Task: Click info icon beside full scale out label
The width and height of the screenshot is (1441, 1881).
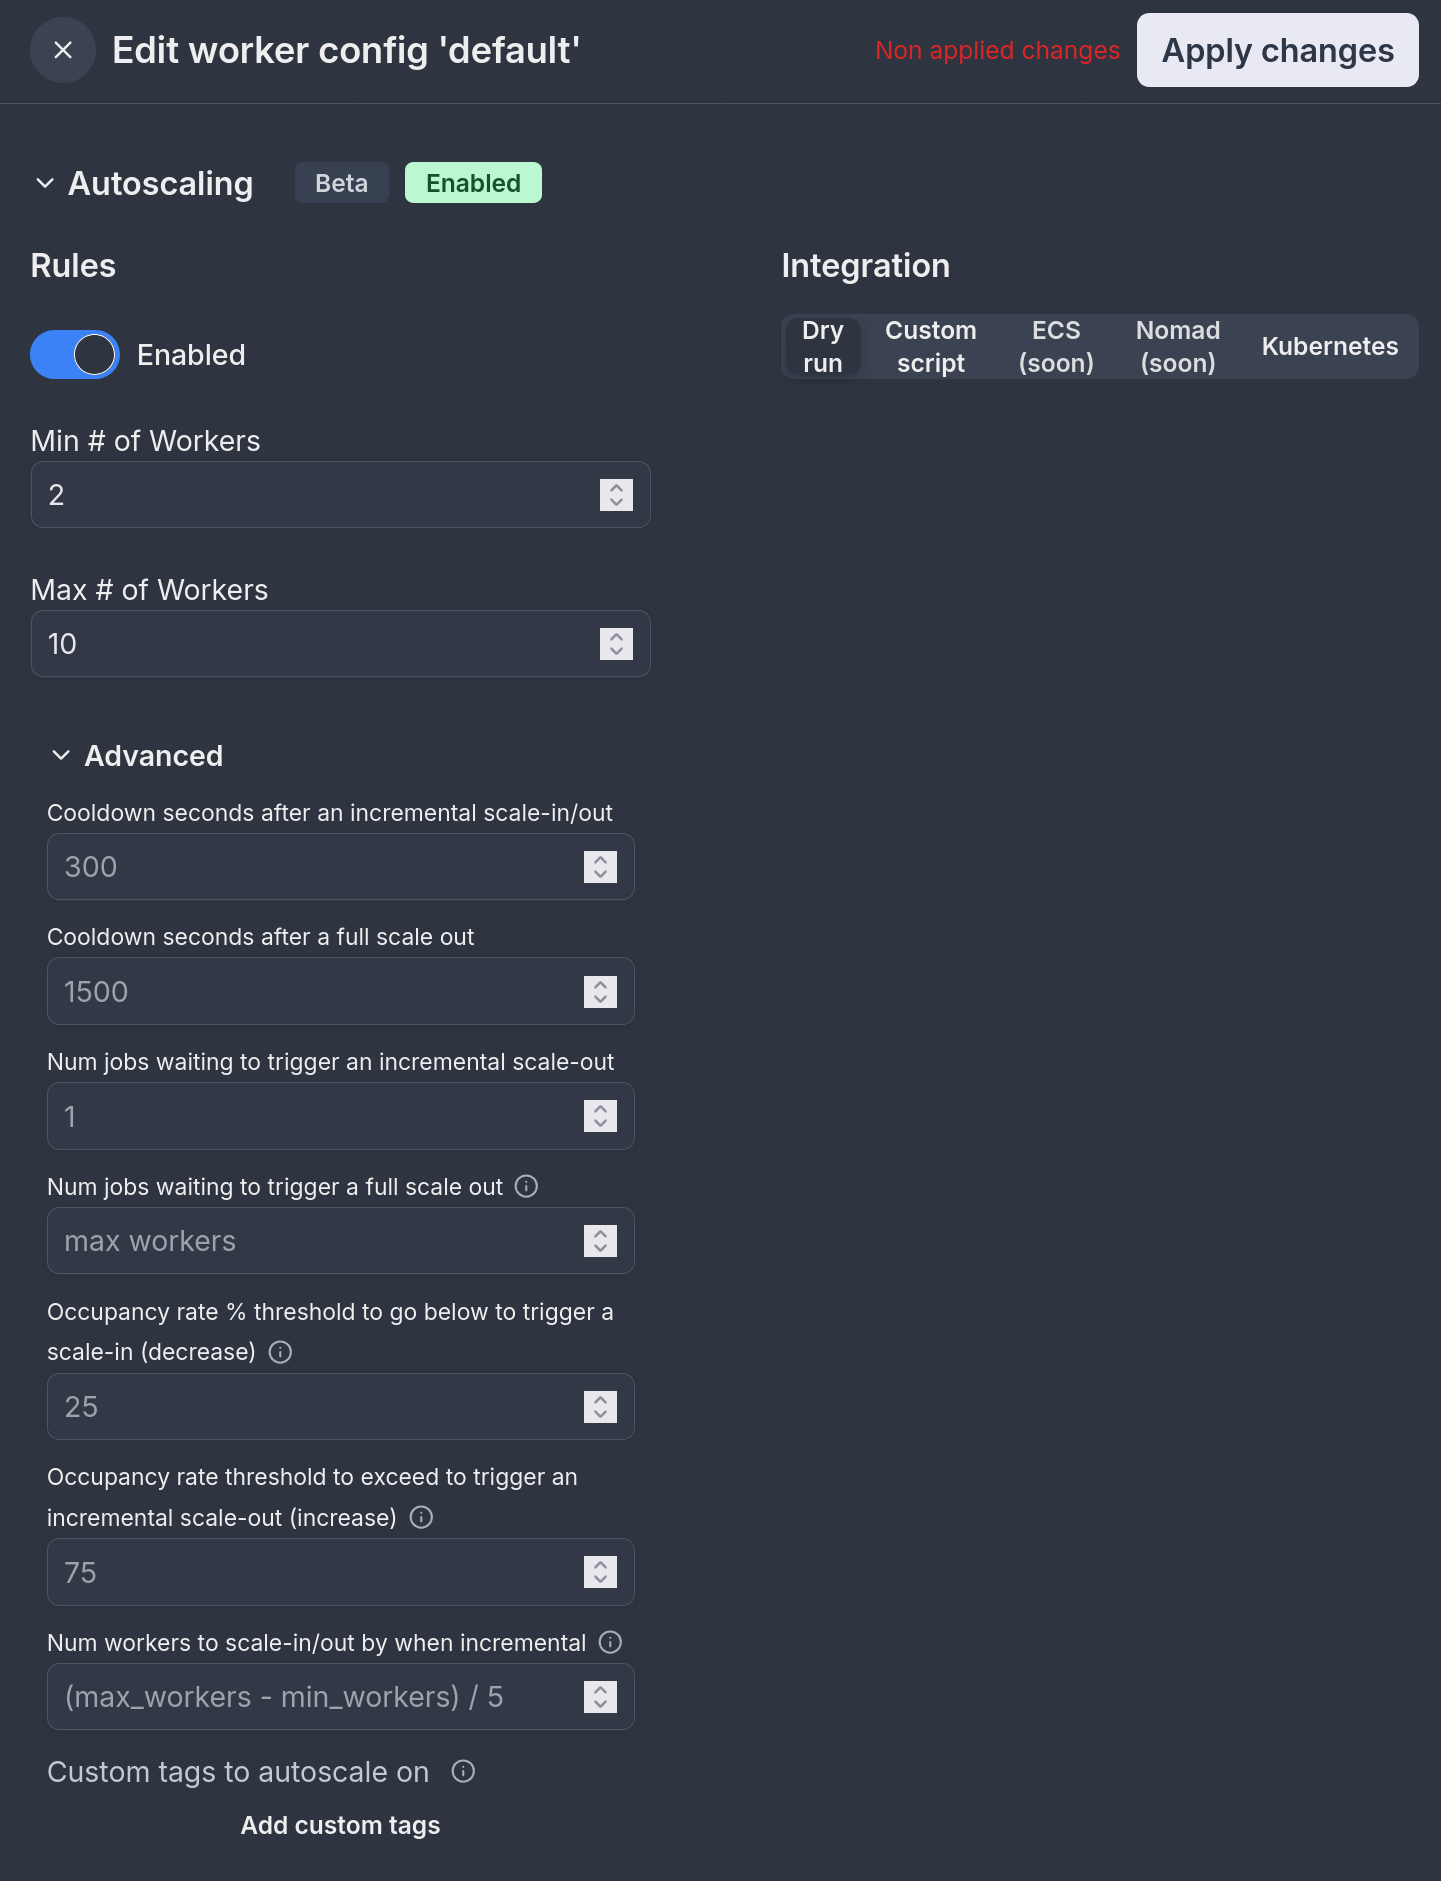Action: pyautogui.click(x=526, y=1186)
